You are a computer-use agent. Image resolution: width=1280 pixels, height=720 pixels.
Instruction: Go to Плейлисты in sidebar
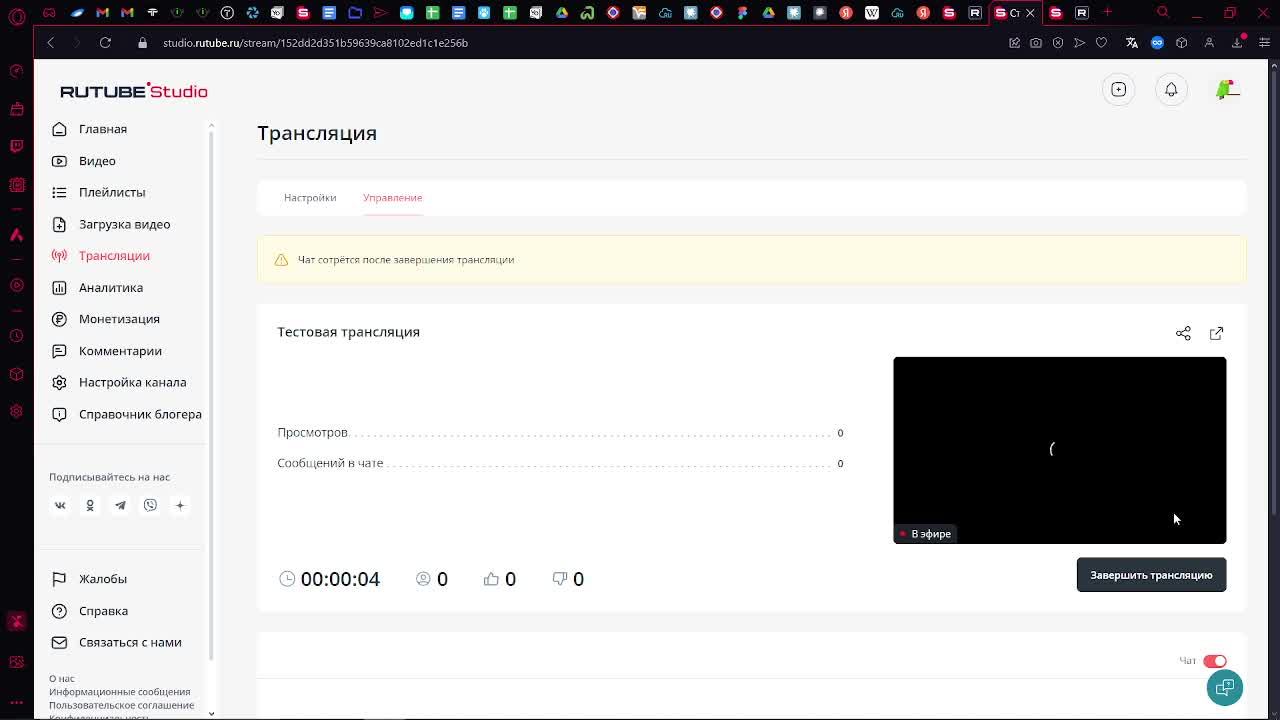112,192
